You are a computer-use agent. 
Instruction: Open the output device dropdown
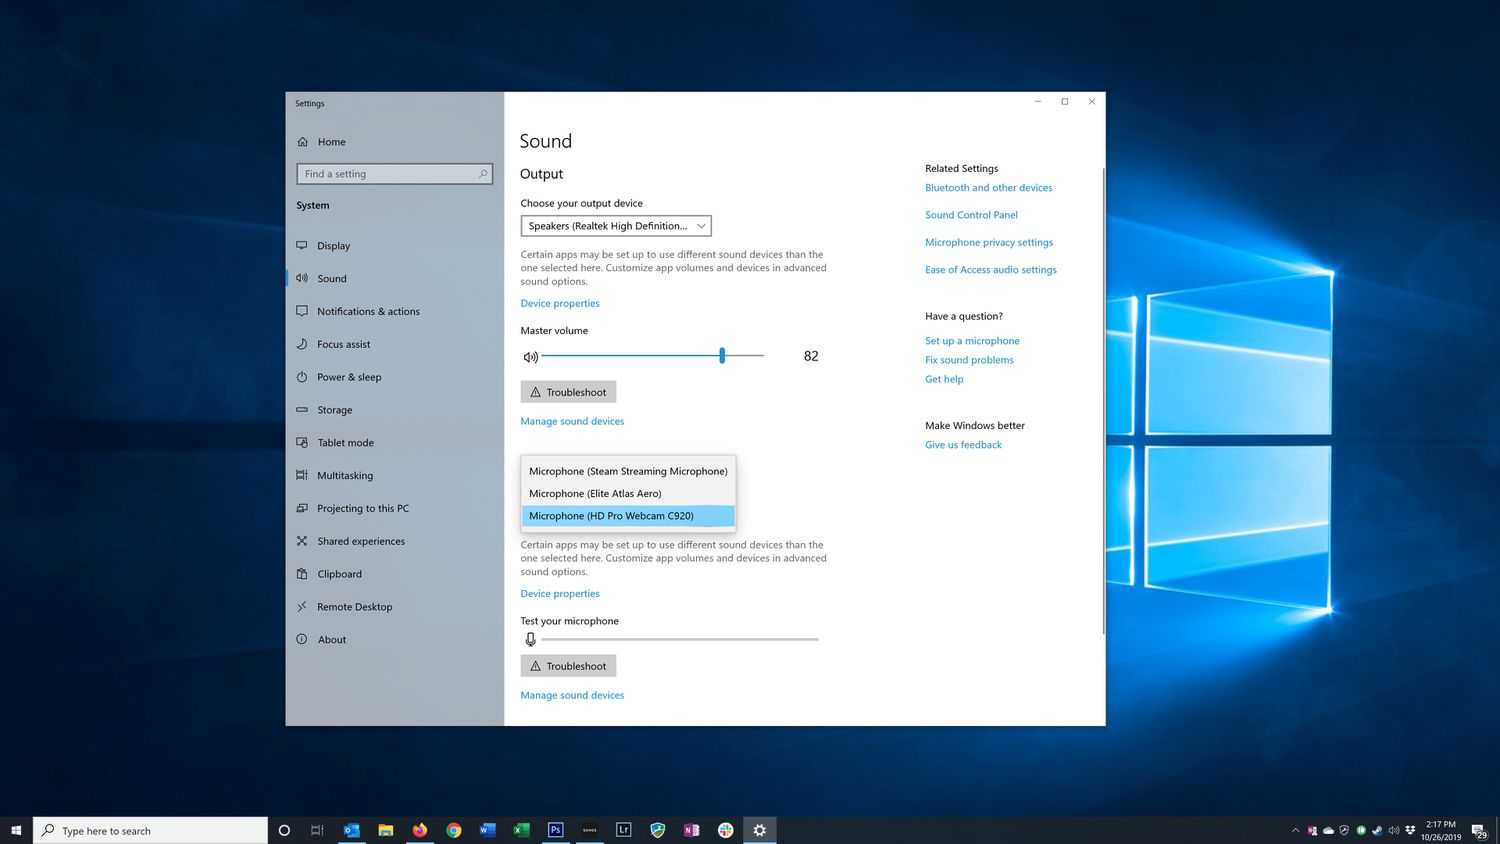(x=616, y=226)
